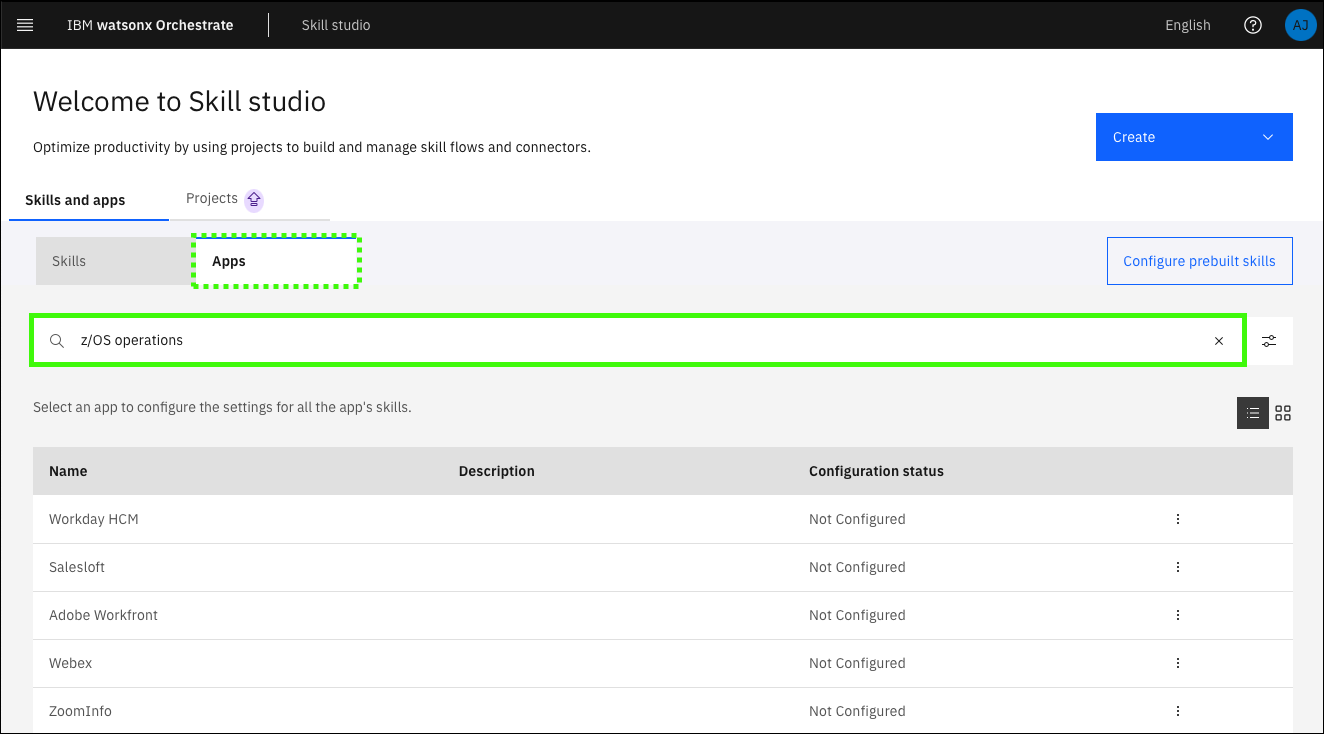Image resolution: width=1324 pixels, height=734 pixels.
Task: Open overflow menu for Adobe Workfront
Action: [x=1177, y=615]
